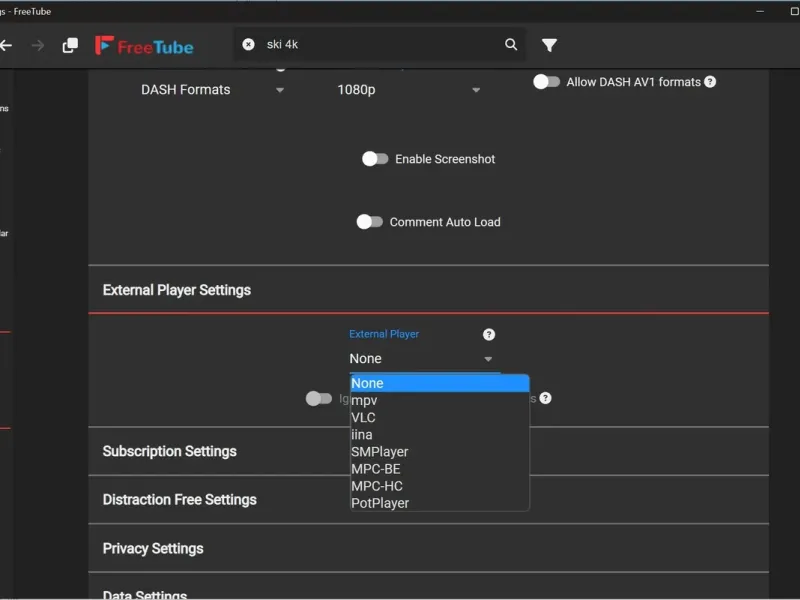This screenshot has height=600, width=800.
Task: Select mpv from the player list
Action: click(x=365, y=401)
